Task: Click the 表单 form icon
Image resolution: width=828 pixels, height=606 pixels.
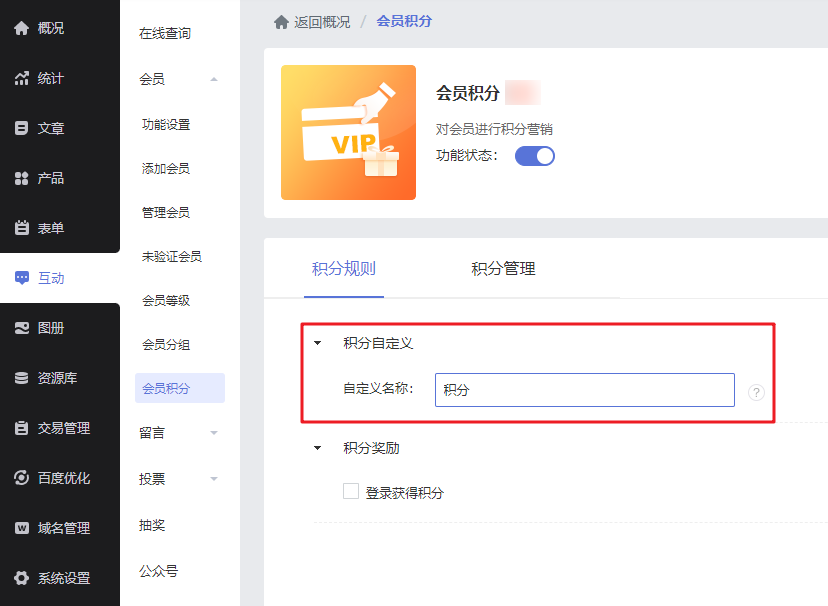Action: tap(22, 228)
